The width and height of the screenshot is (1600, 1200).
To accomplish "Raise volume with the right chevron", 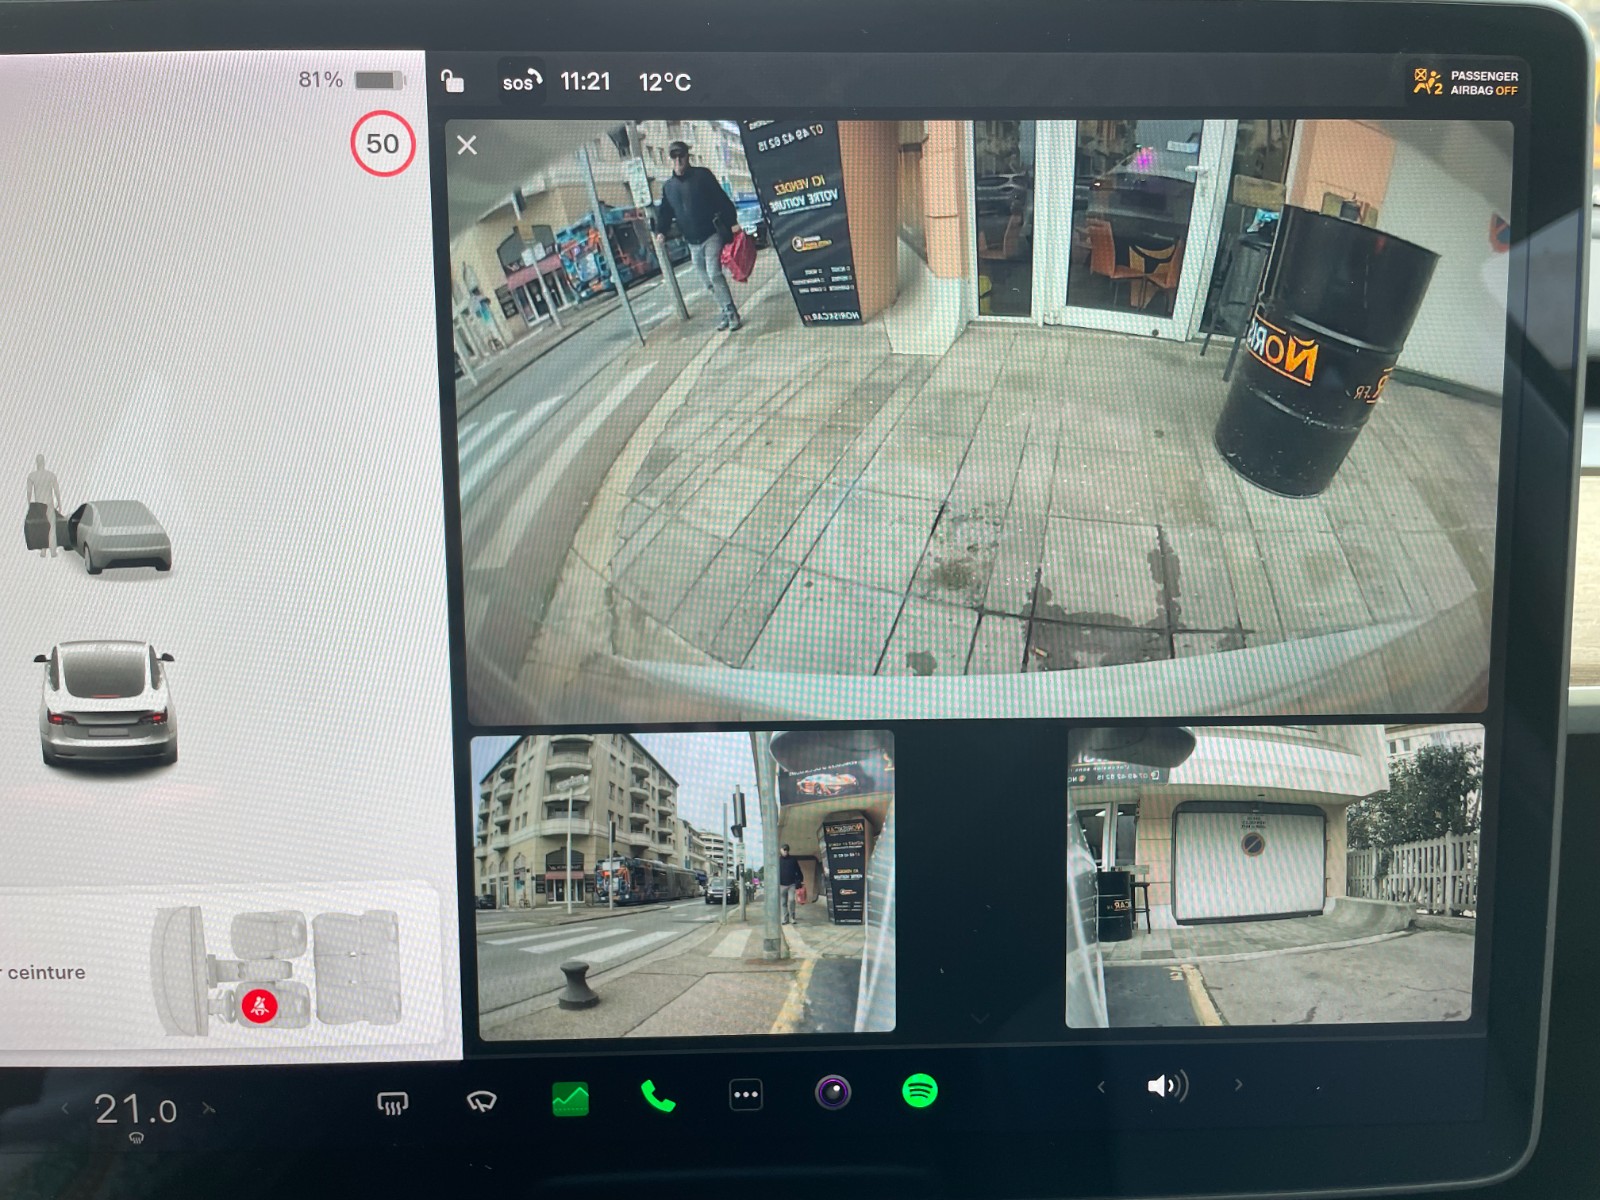I will 1238,1085.
